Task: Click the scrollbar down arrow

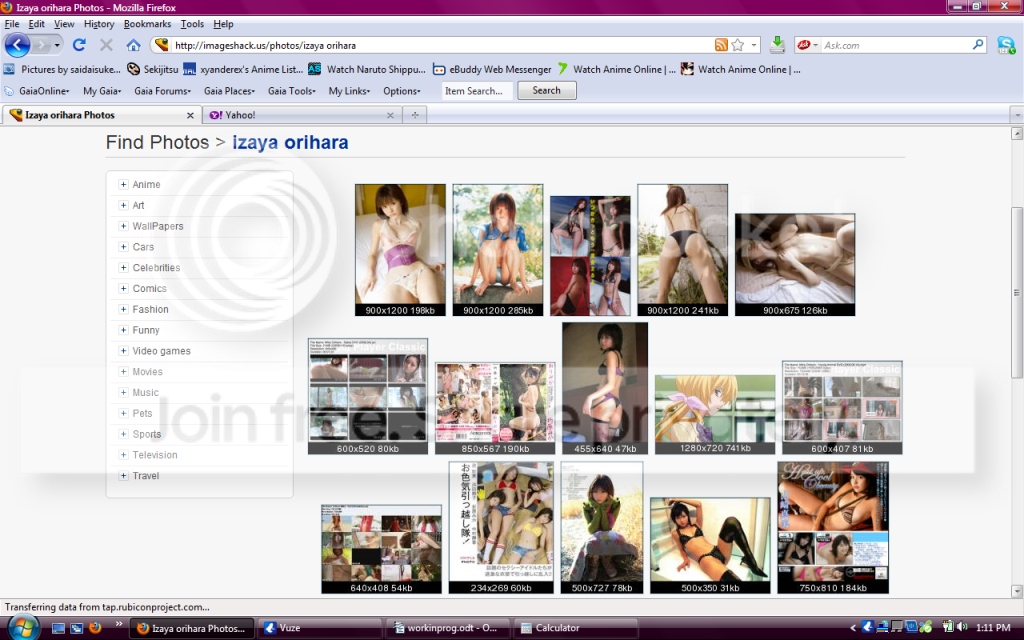Action: 1016,591
